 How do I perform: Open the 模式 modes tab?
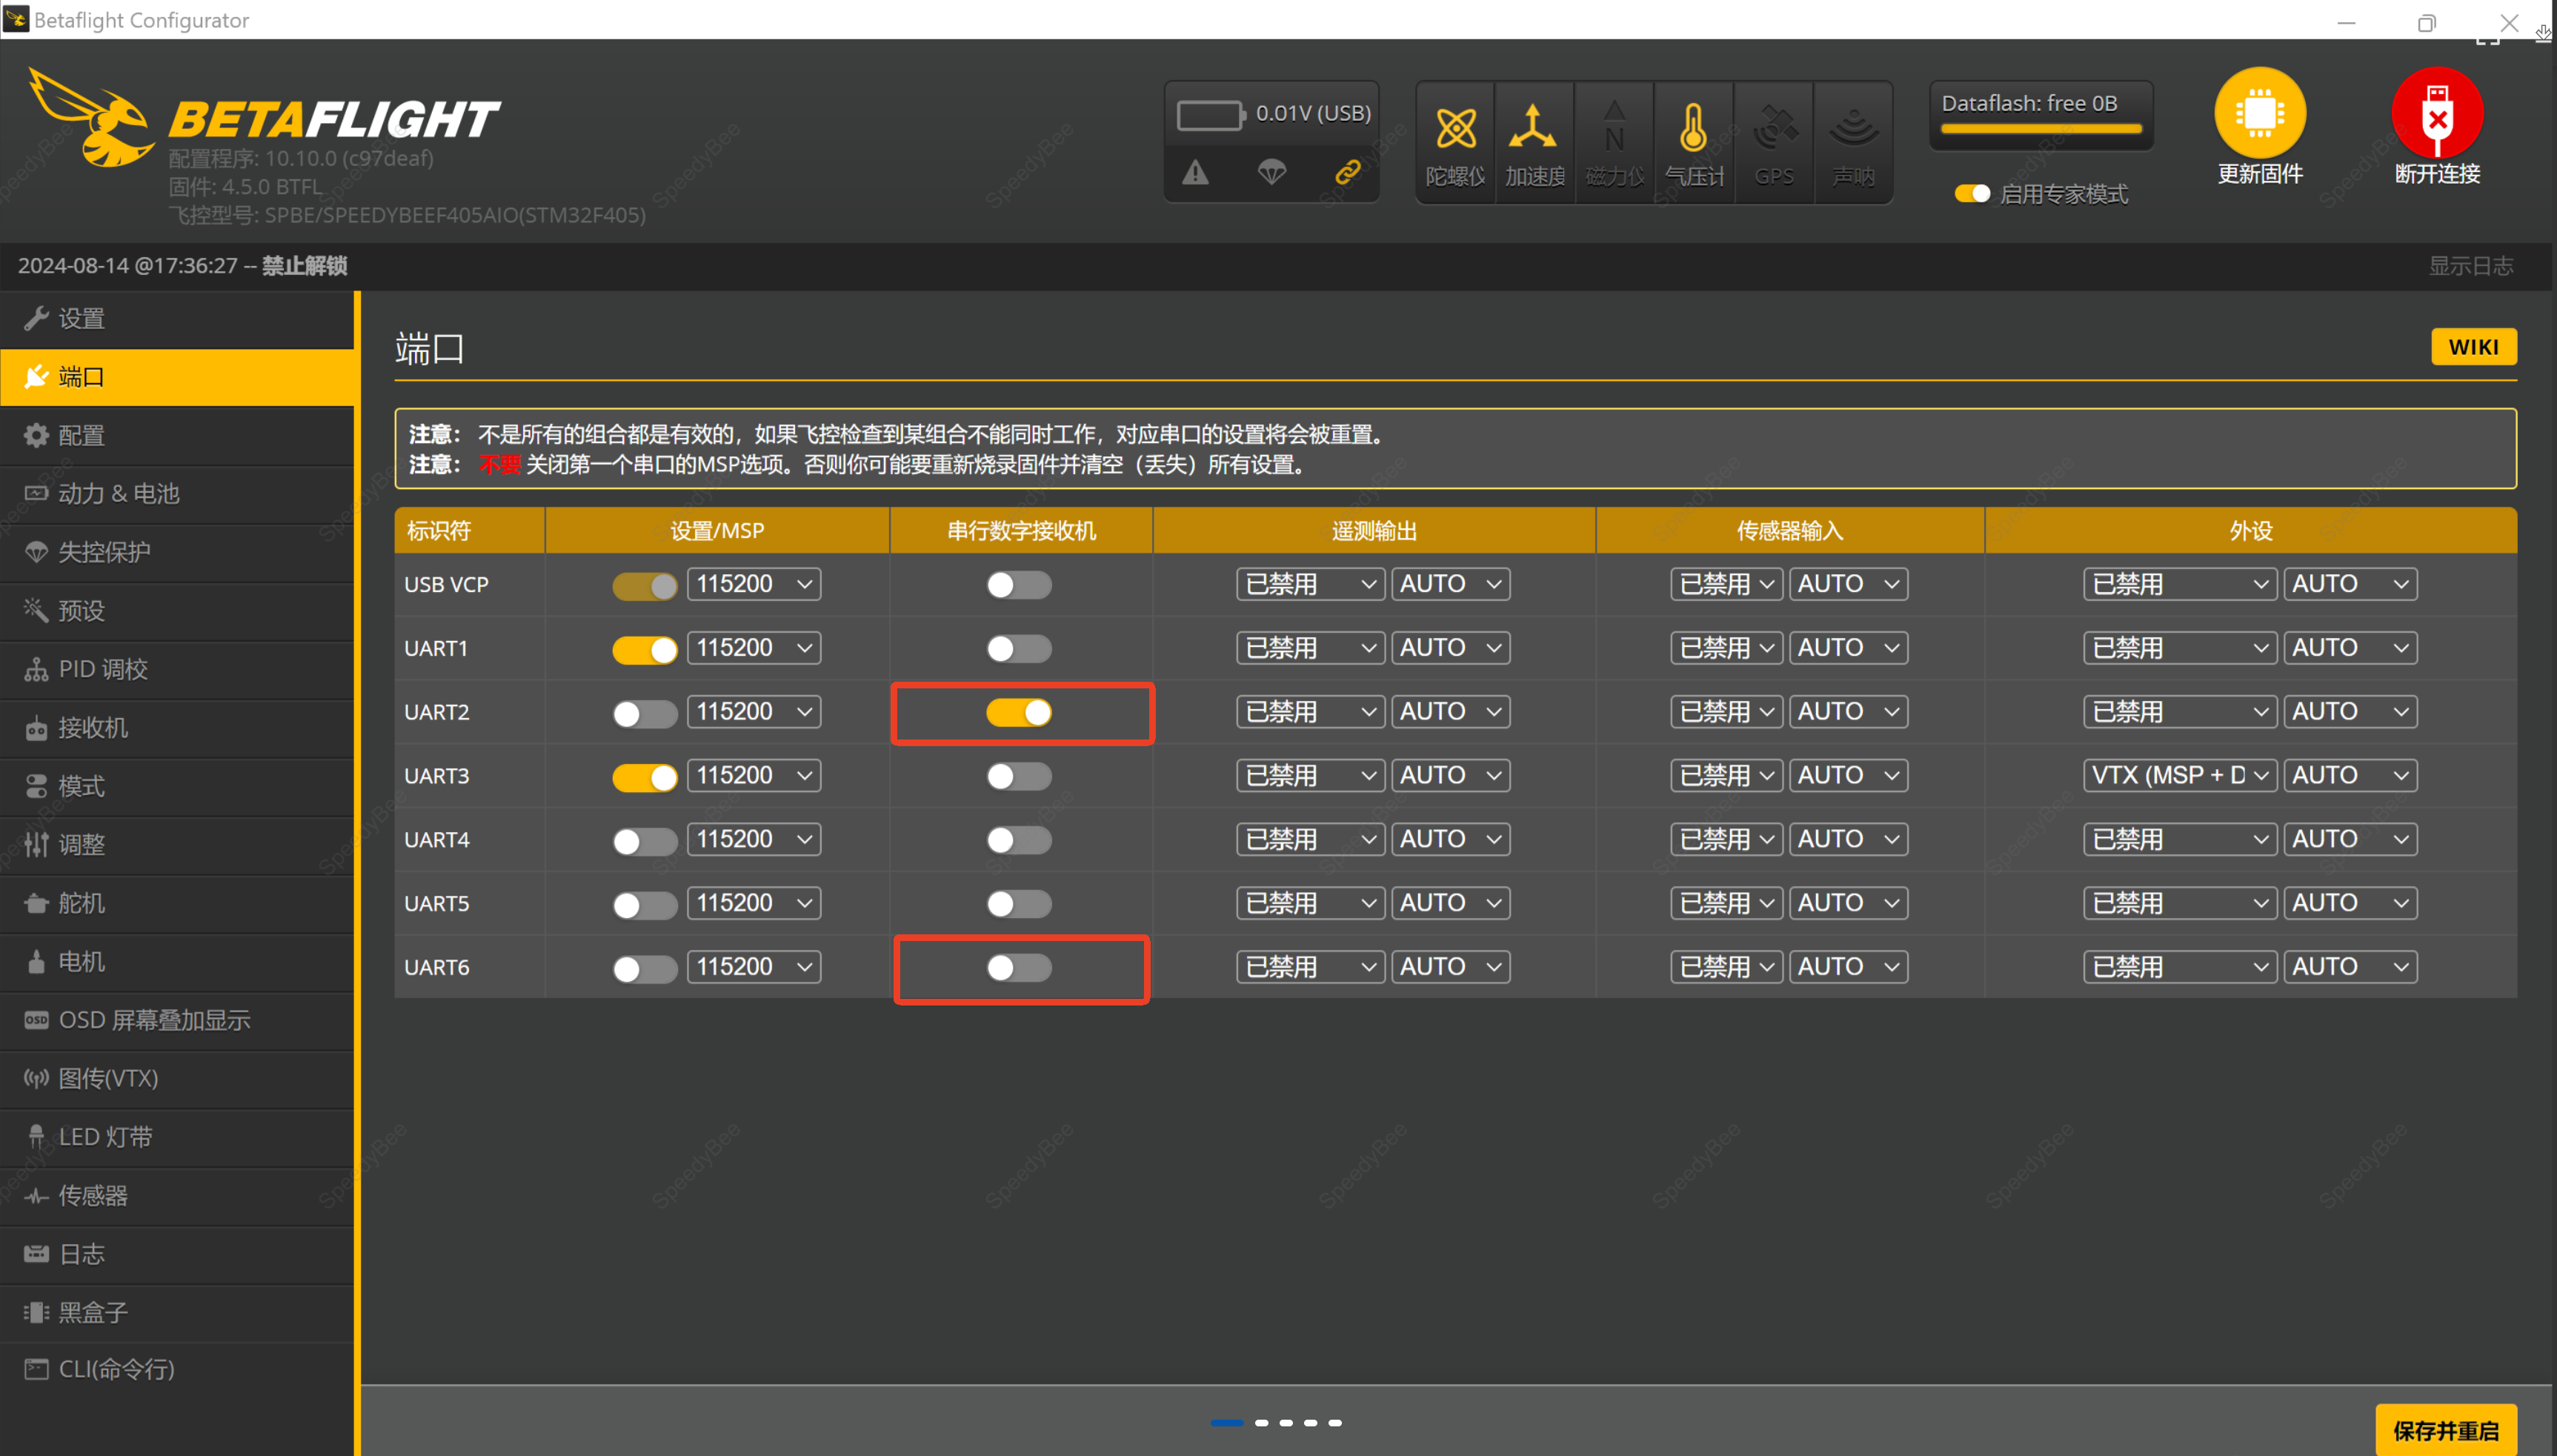(x=178, y=786)
